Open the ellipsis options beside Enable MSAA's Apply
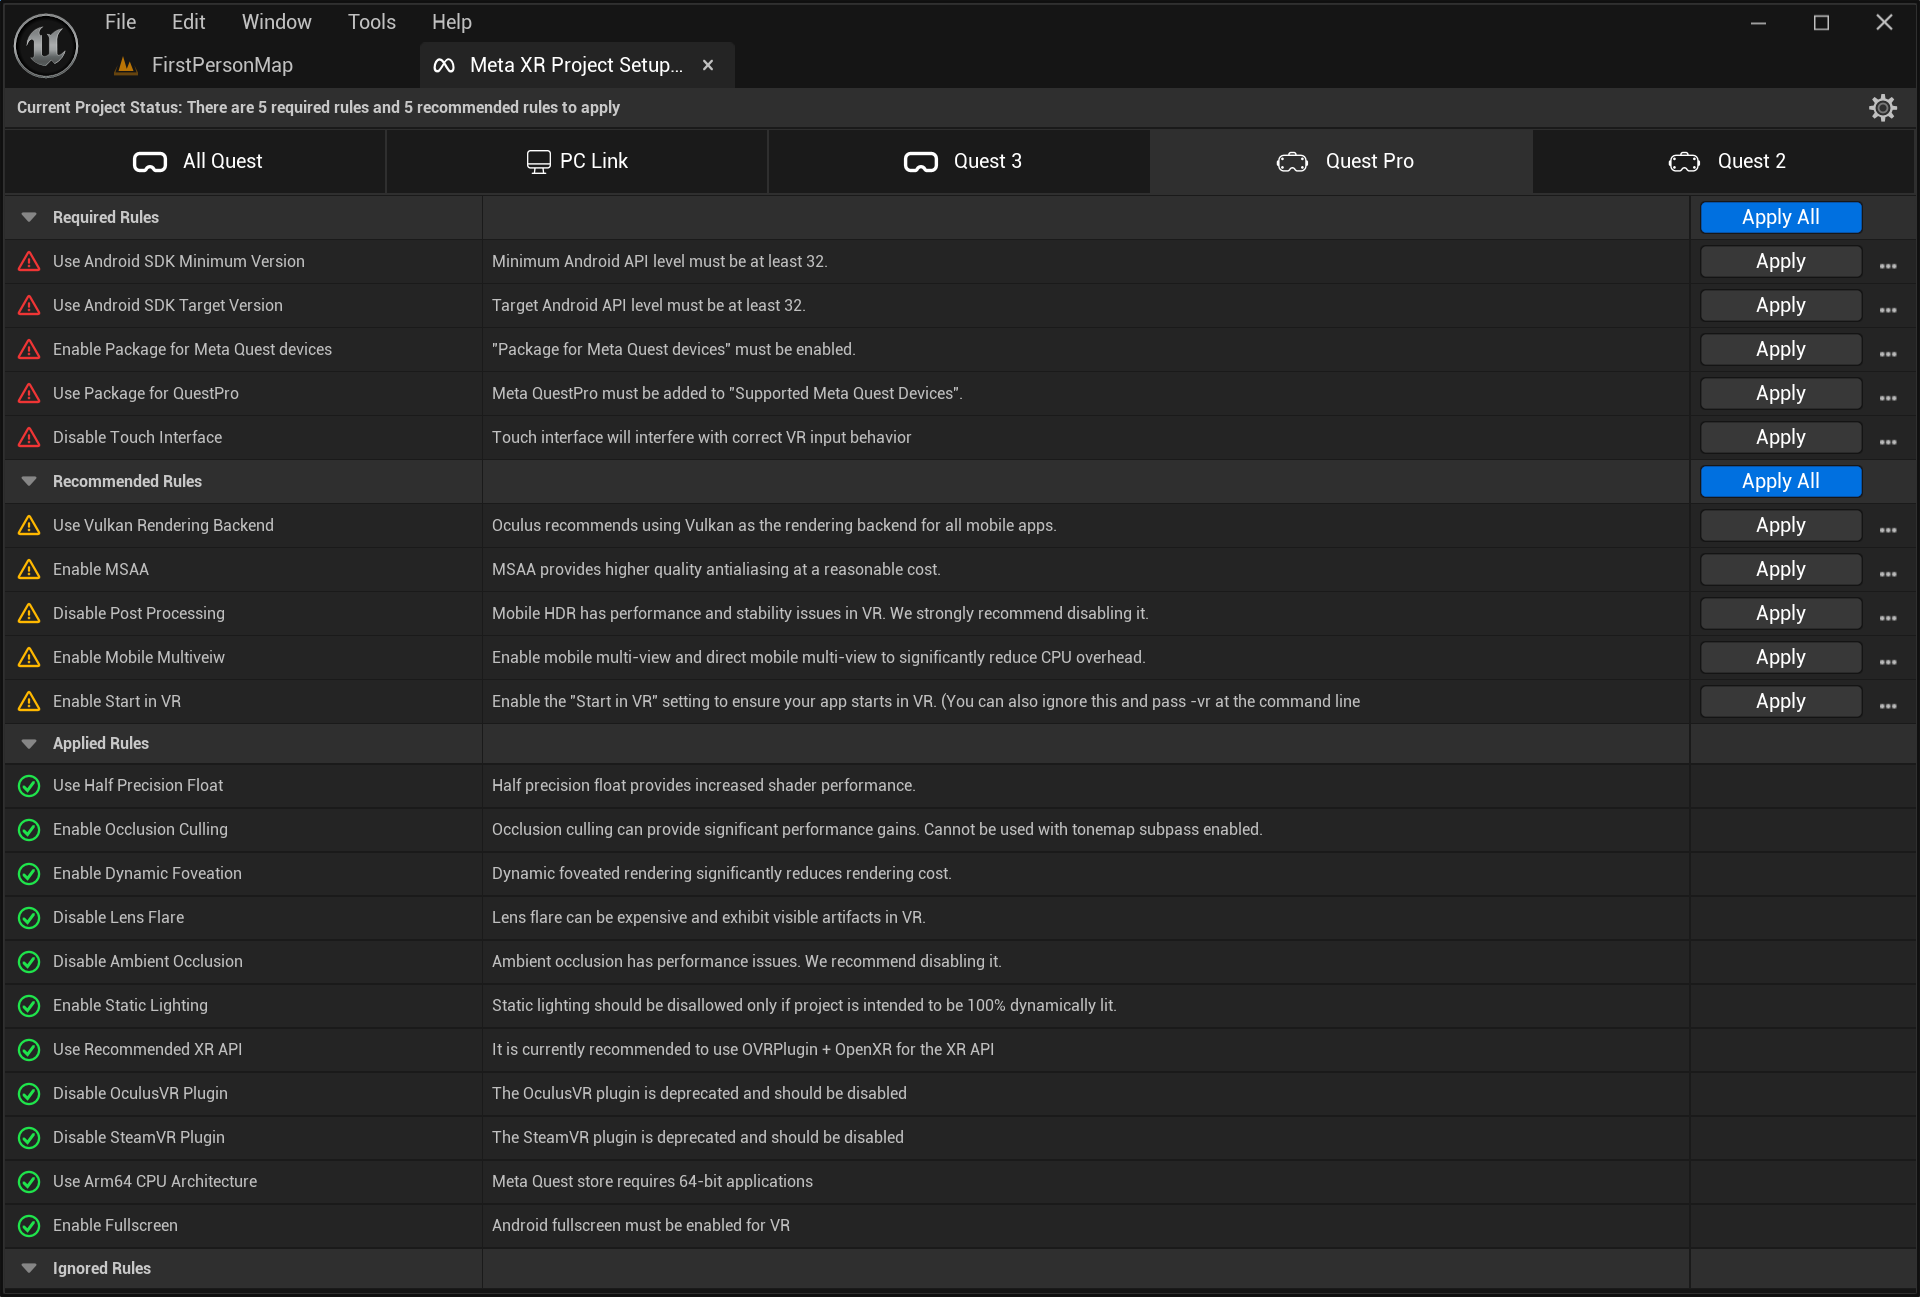The width and height of the screenshot is (1920, 1297). 1888,573
